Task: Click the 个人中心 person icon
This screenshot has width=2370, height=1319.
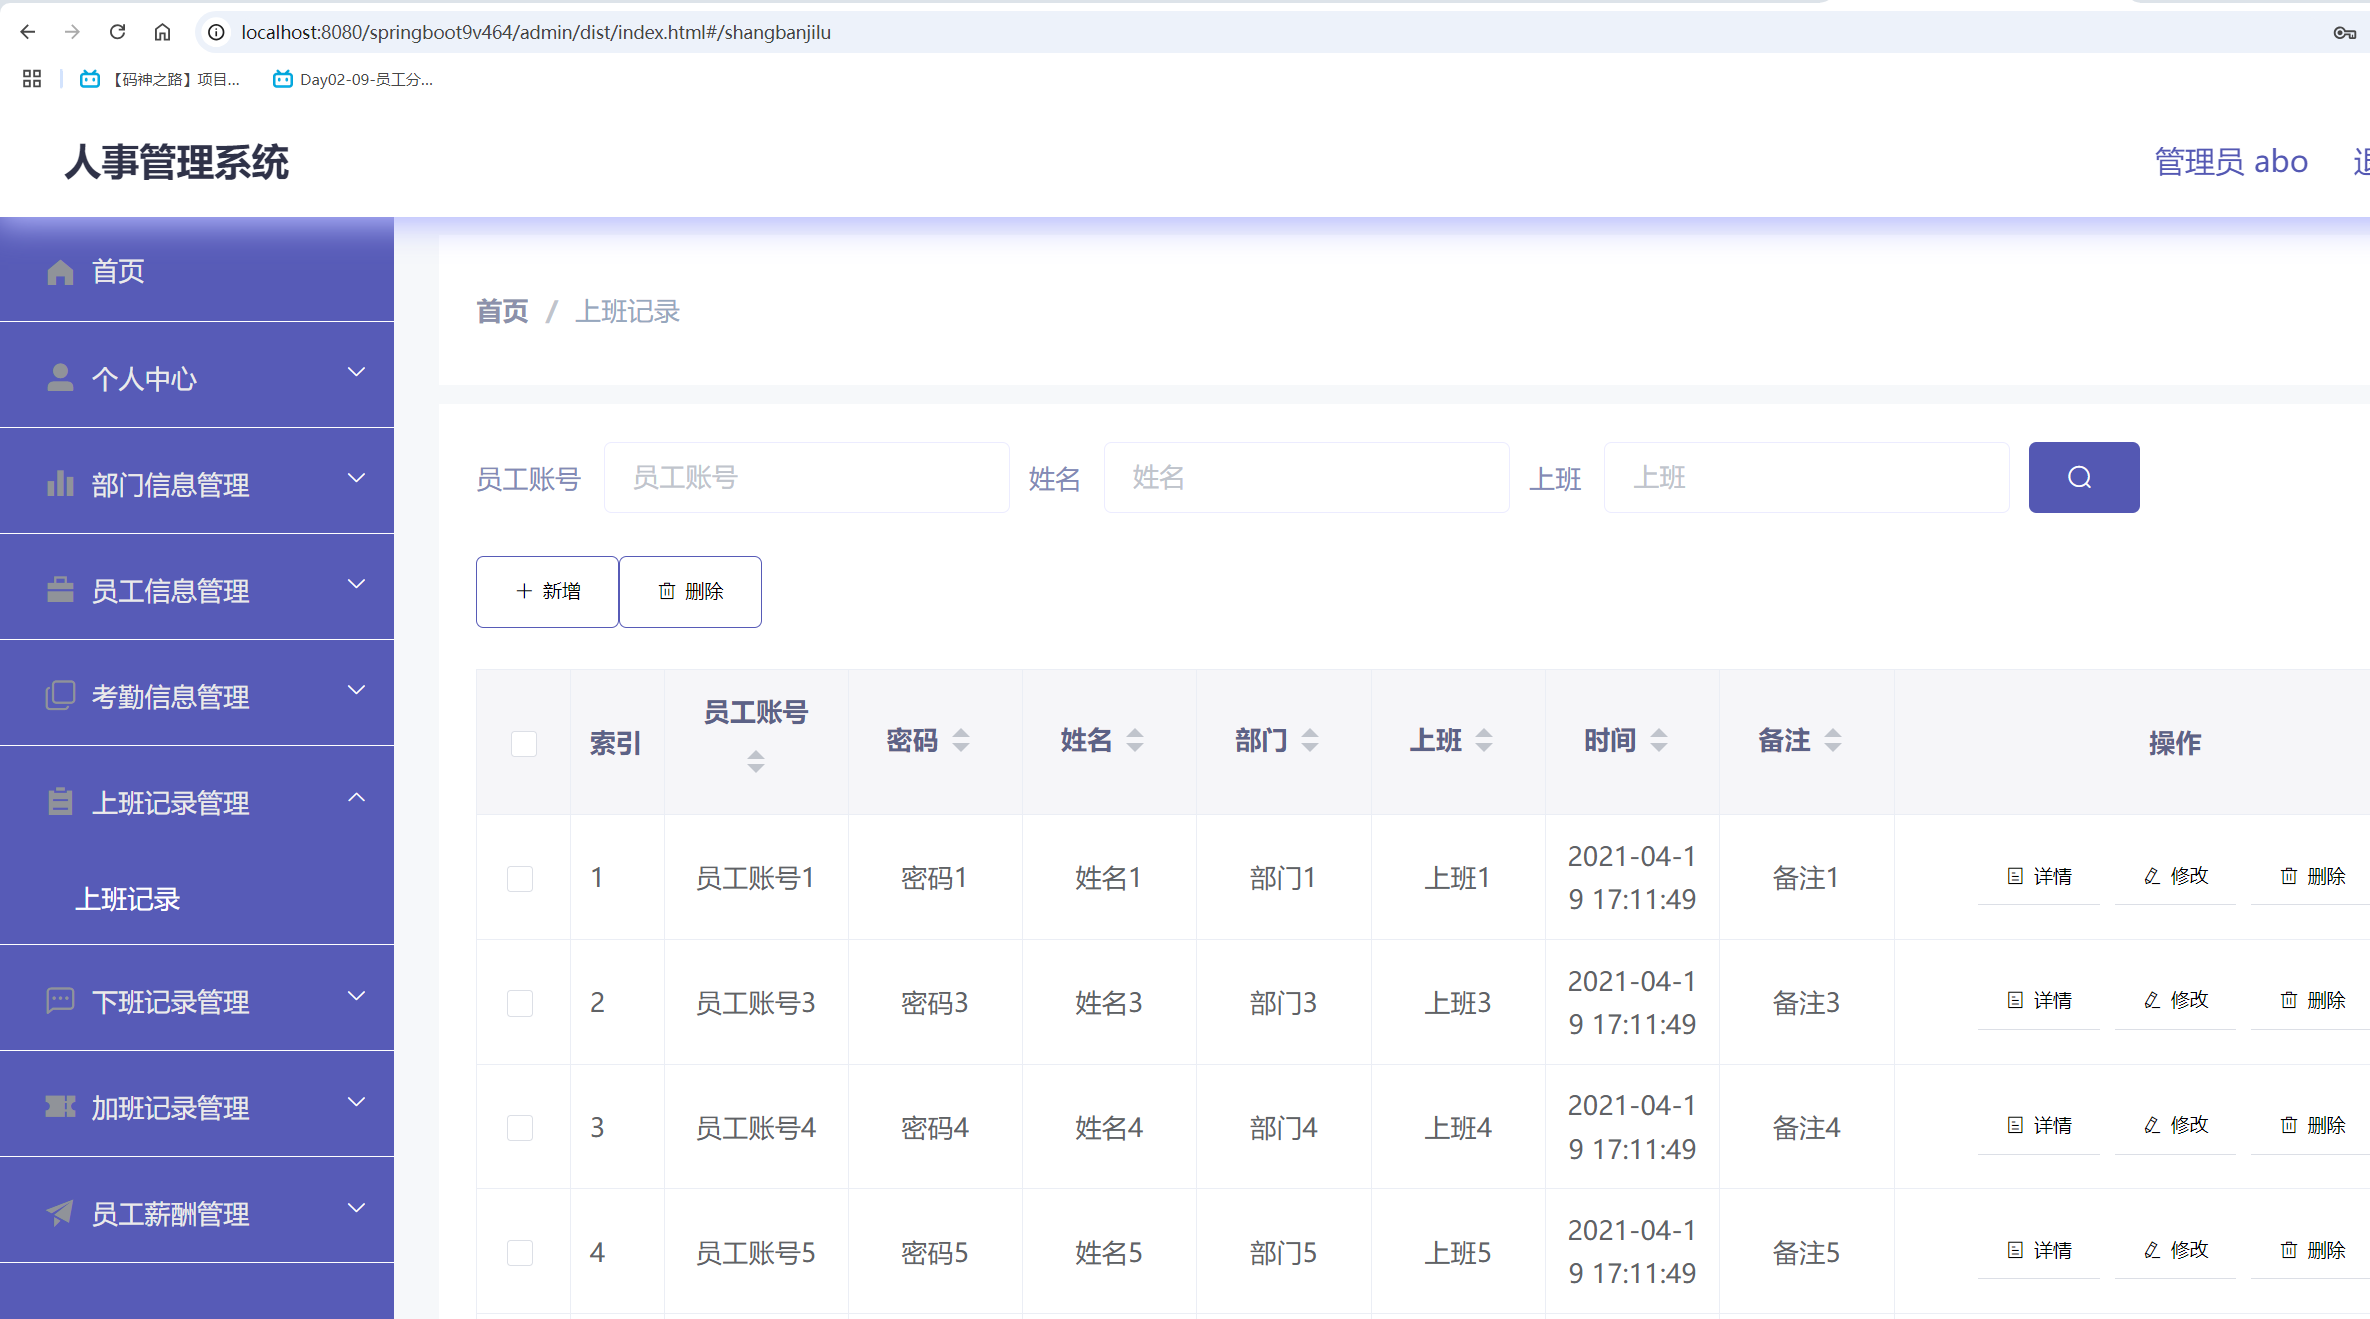Action: 59,377
